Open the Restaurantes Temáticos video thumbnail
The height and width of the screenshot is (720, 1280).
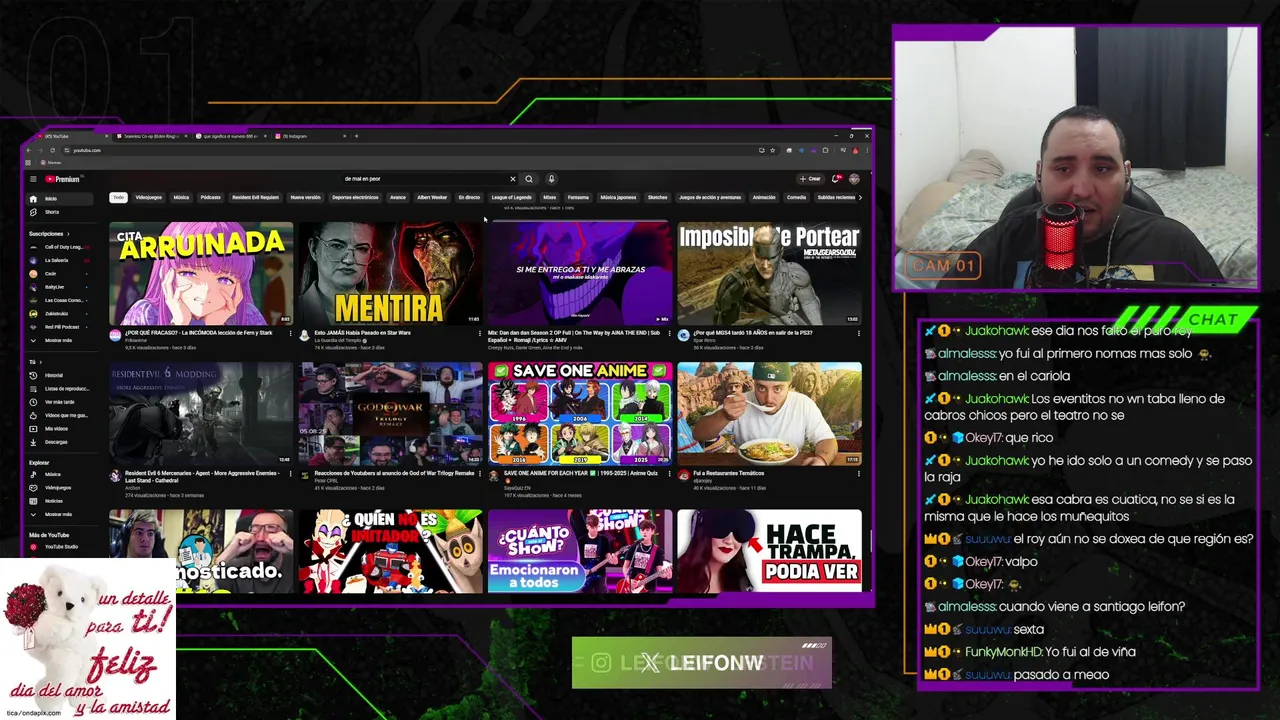(x=769, y=414)
